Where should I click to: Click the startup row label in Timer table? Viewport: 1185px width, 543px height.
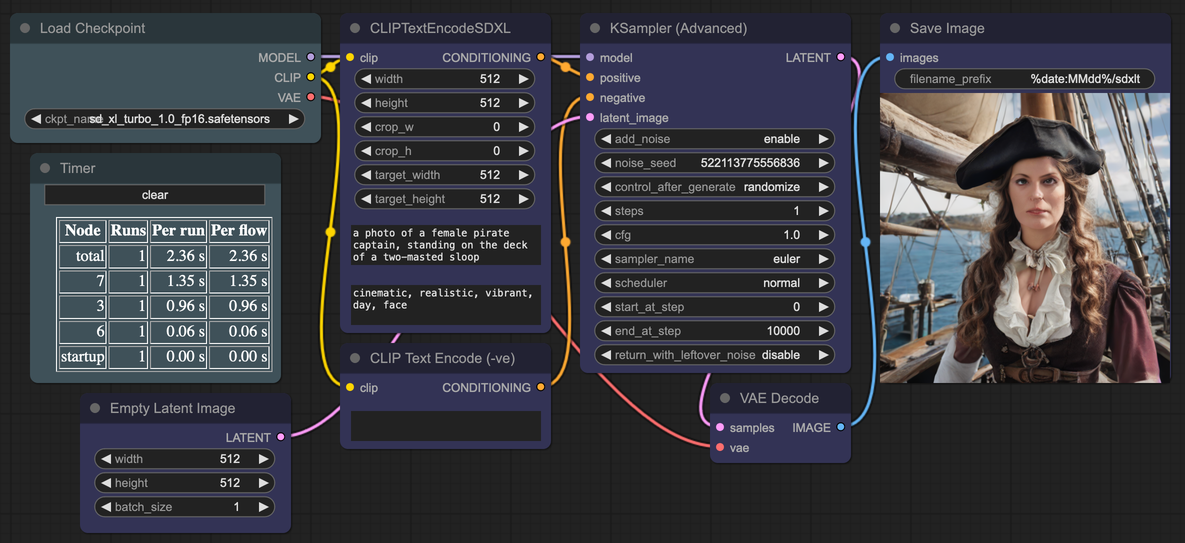tap(82, 356)
